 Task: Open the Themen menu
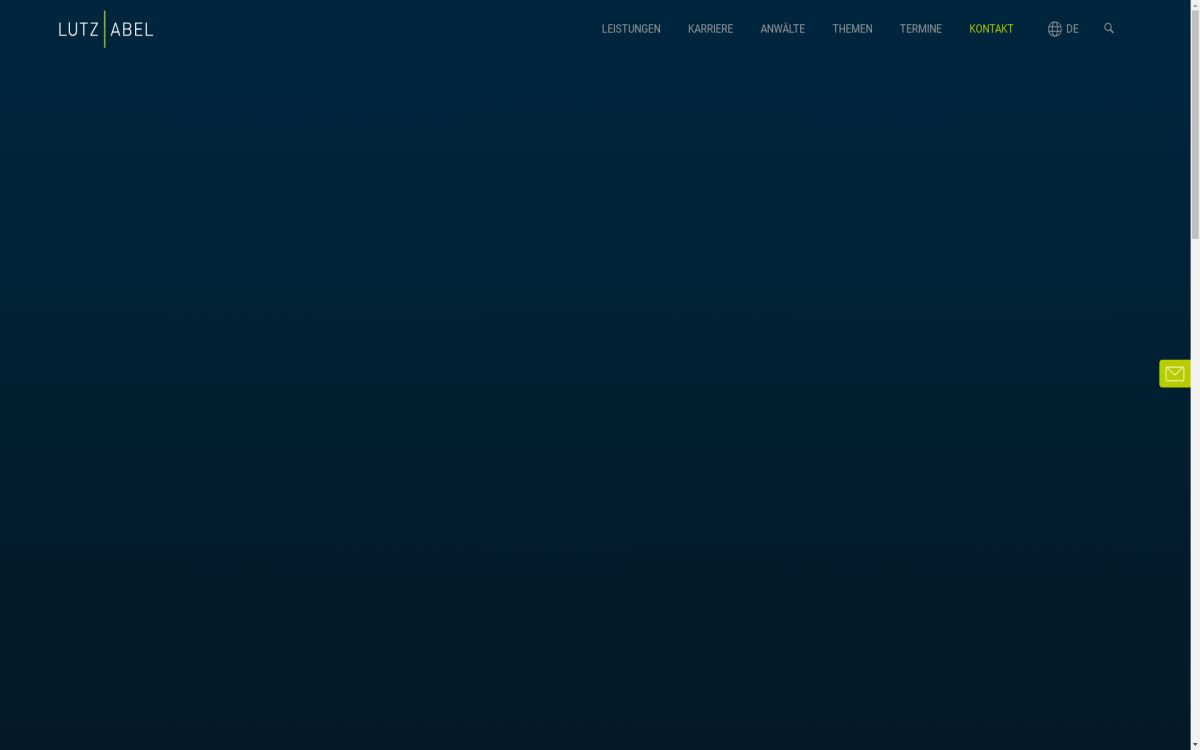pos(852,29)
